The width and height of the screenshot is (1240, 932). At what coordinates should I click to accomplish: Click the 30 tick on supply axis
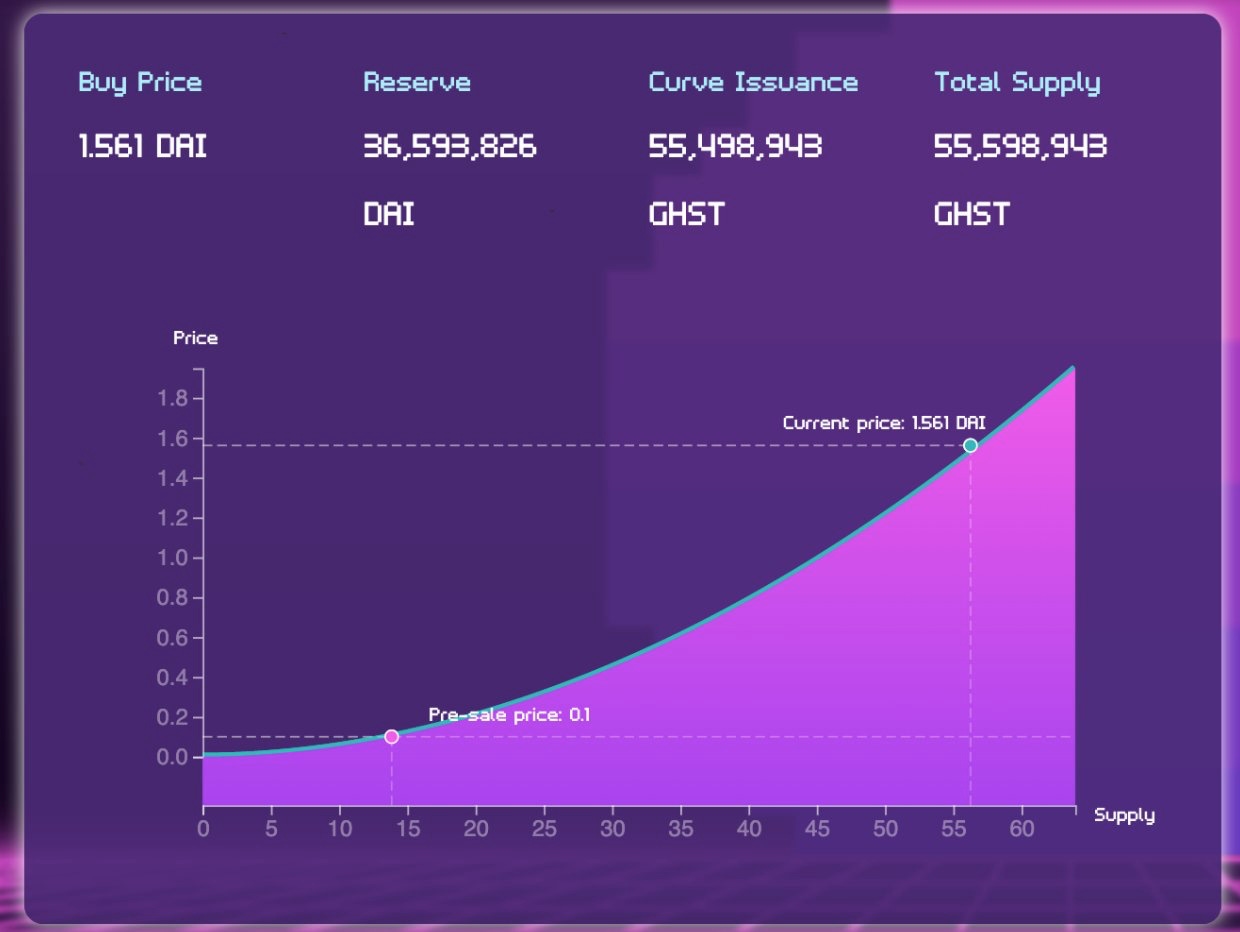[x=612, y=828]
